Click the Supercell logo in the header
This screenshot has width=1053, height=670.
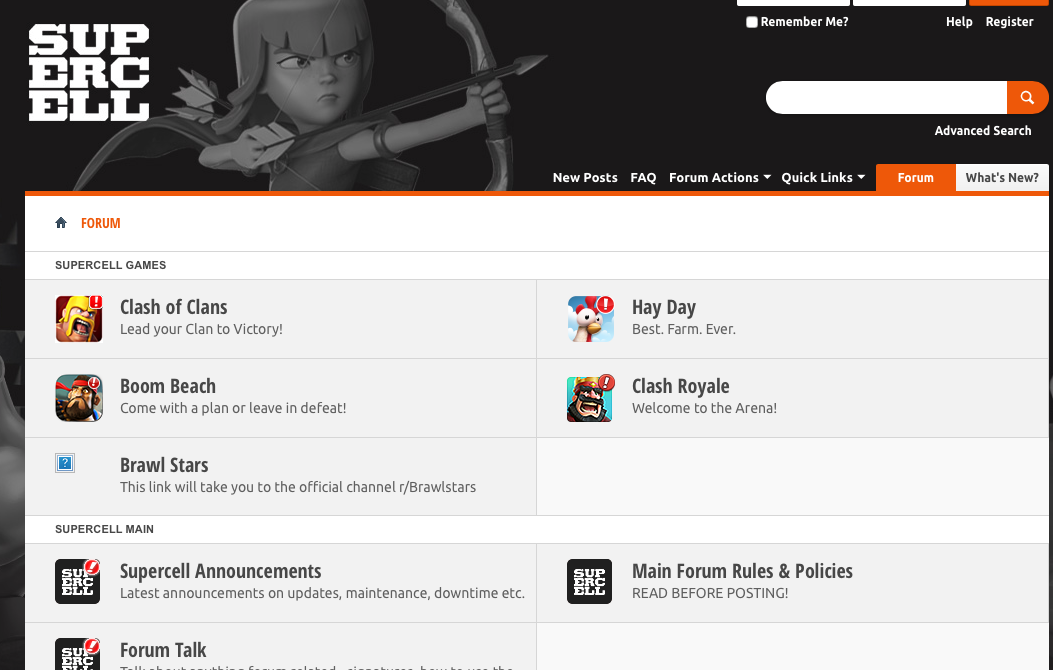(x=89, y=73)
